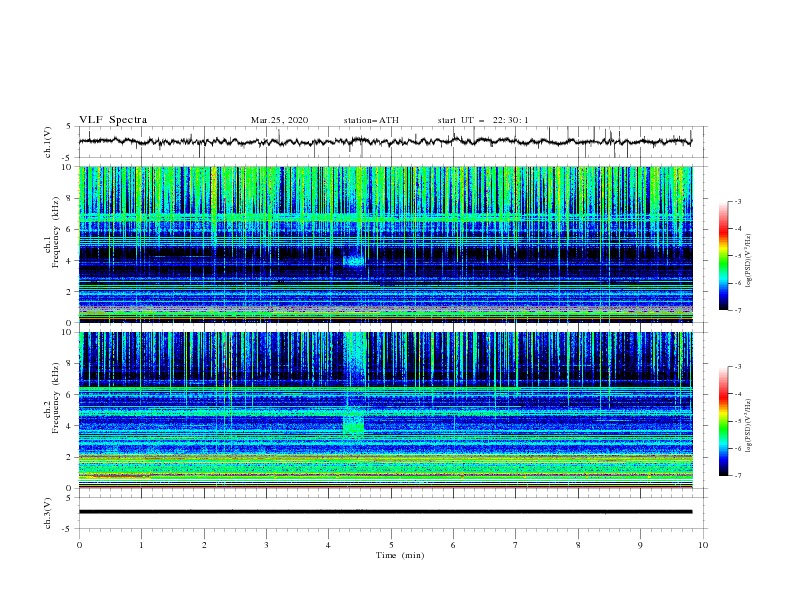This screenshot has height=612, width=792.
Task: Click the ch.3 flat black waveform trace
Action: 385,512
